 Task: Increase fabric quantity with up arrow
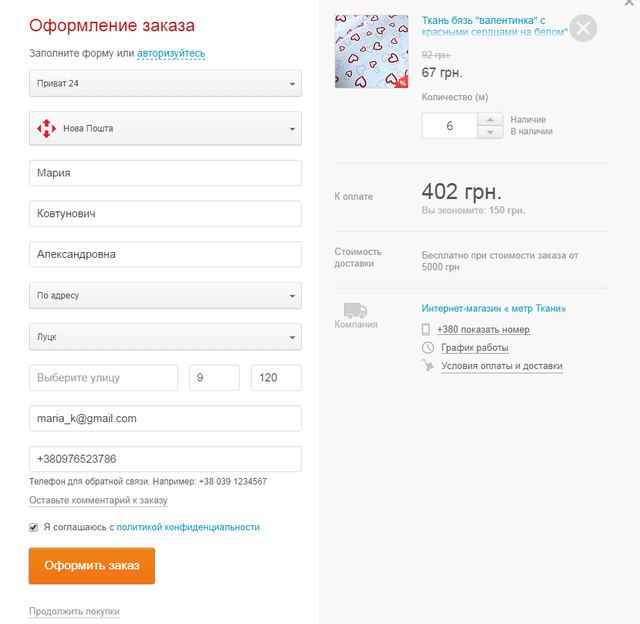490,120
